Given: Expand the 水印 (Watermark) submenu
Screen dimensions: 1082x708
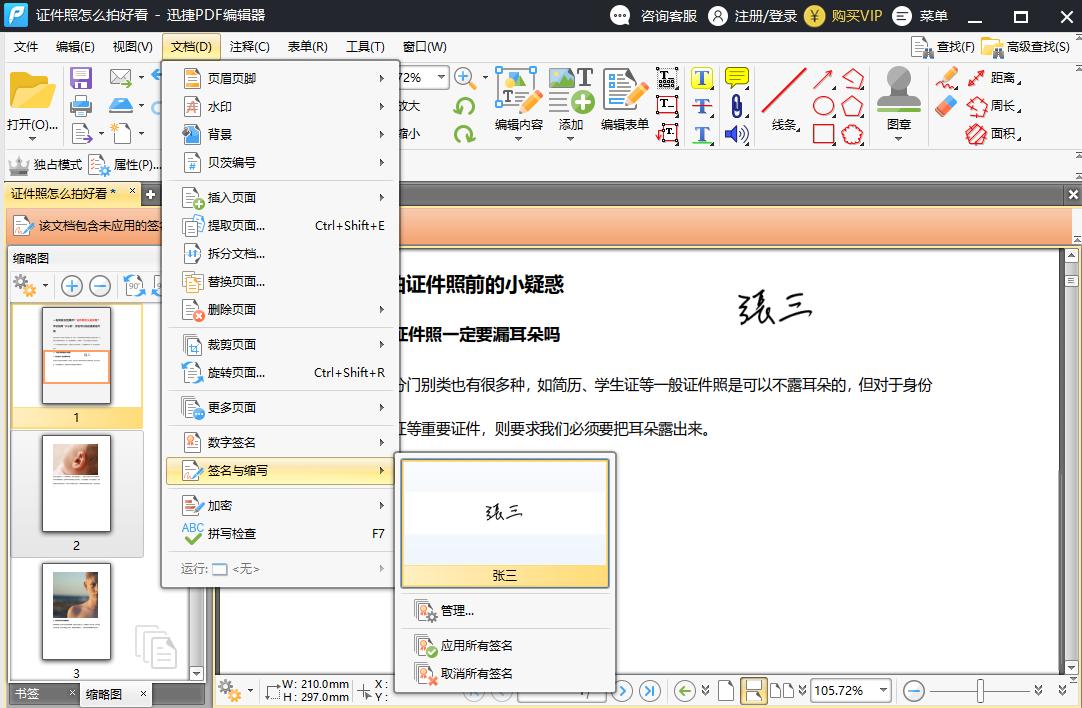Looking at the screenshot, I should [x=228, y=105].
